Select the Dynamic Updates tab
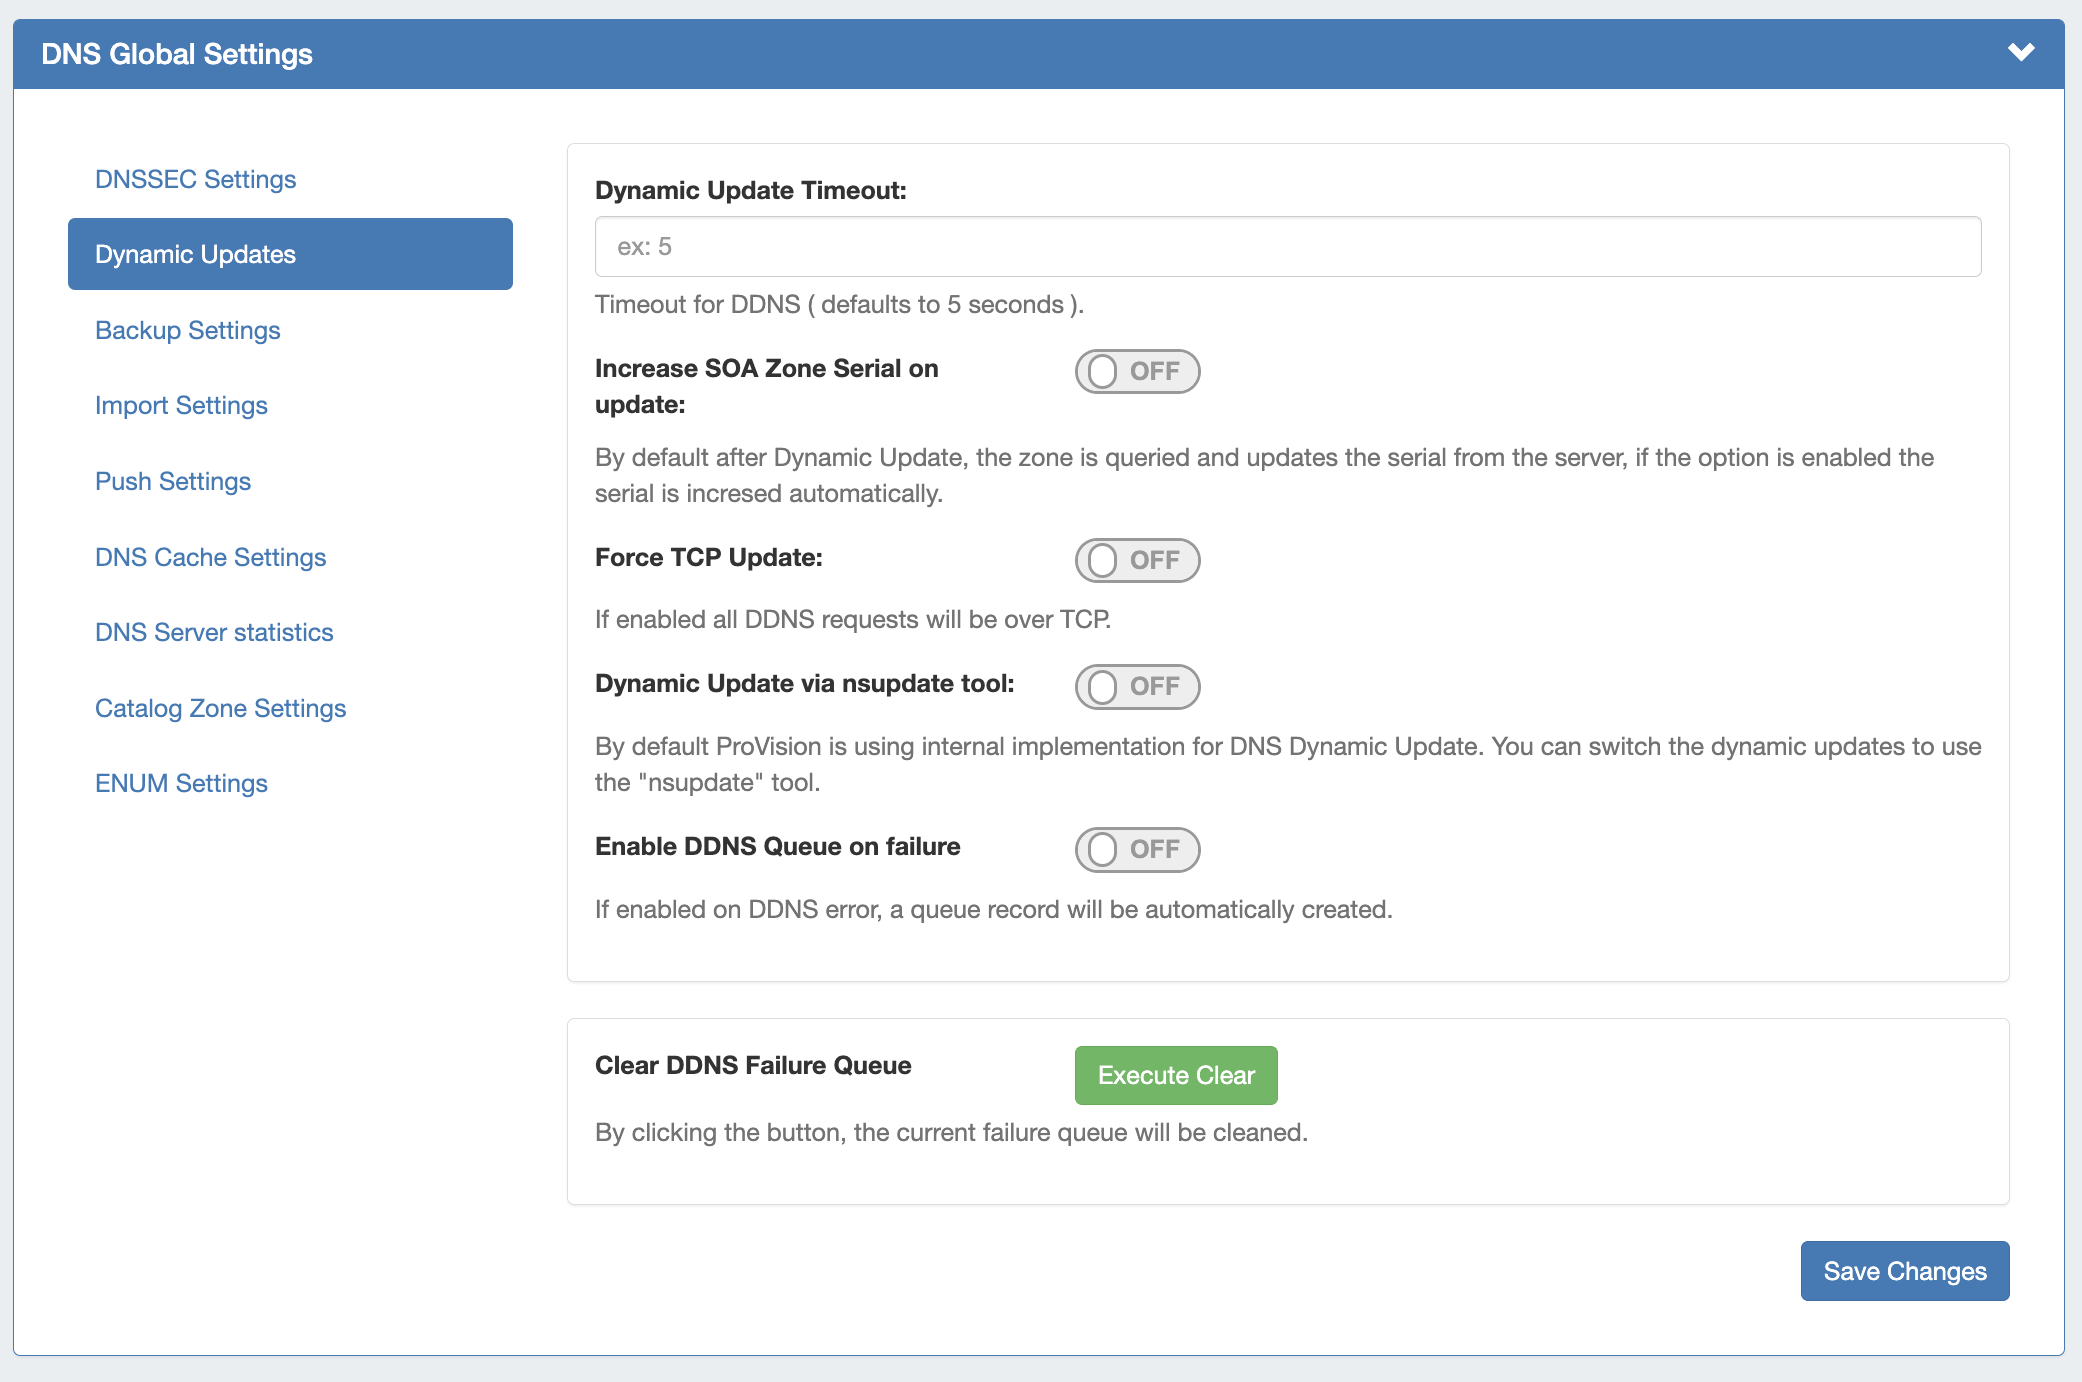 290,254
